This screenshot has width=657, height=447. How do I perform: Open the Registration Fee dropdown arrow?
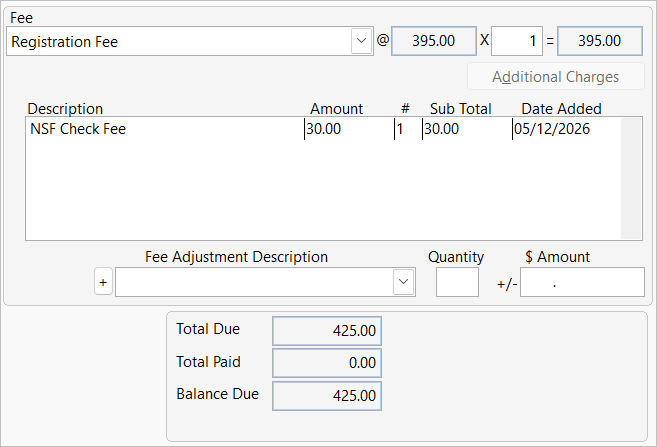[362, 41]
